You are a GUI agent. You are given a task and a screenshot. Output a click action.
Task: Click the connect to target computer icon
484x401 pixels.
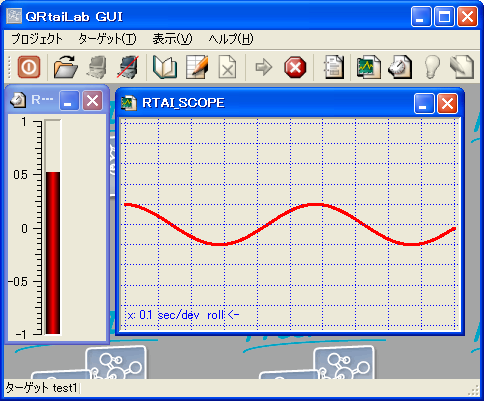97,67
